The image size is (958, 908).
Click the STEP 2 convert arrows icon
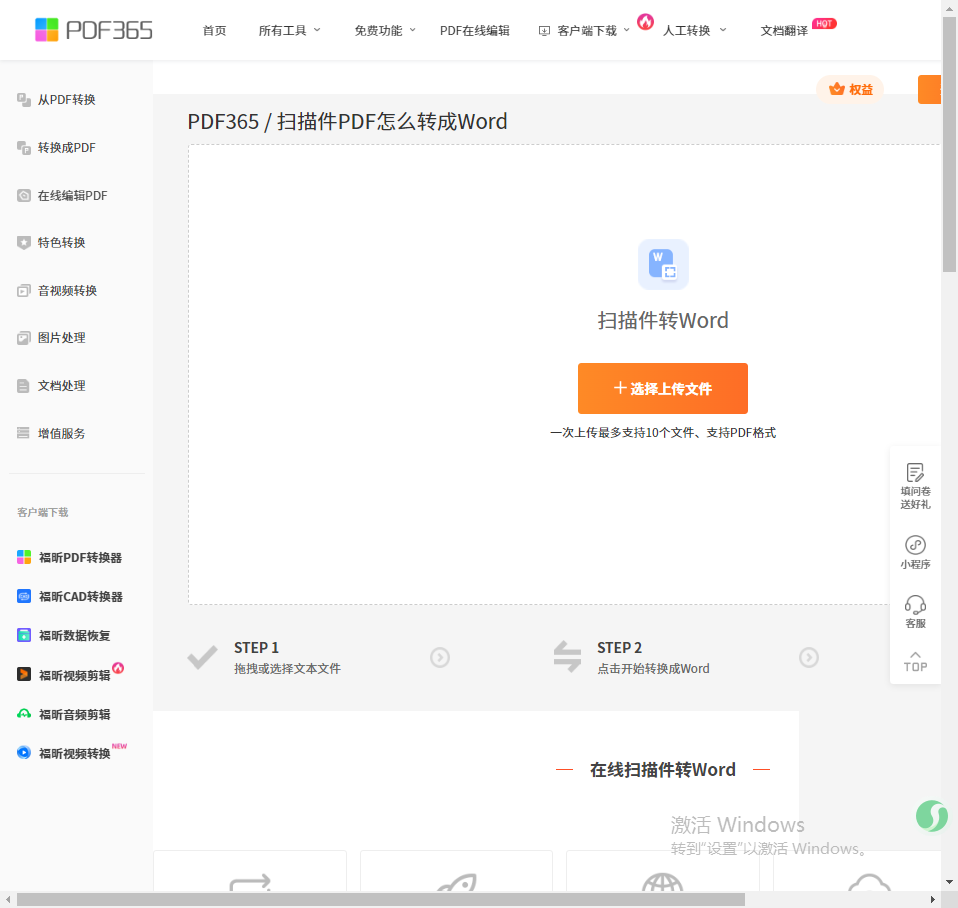pyautogui.click(x=567, y=657)
